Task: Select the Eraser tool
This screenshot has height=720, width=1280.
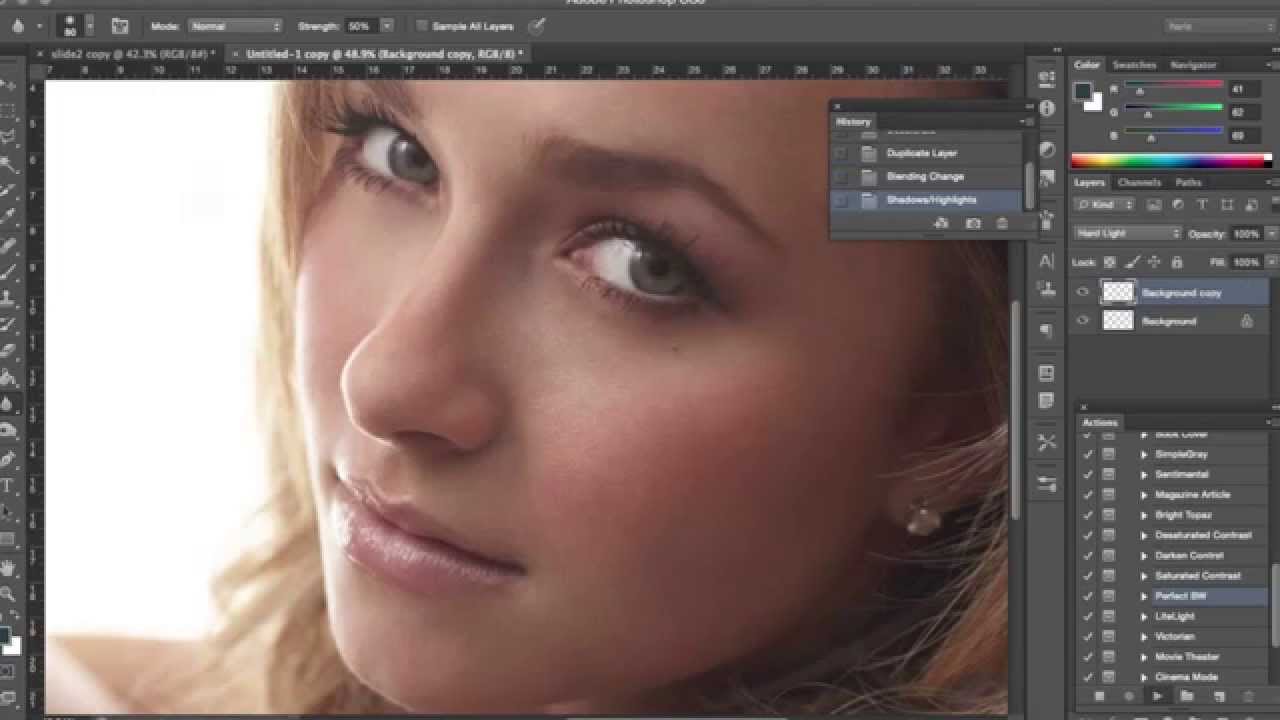Action: [8, 351]
